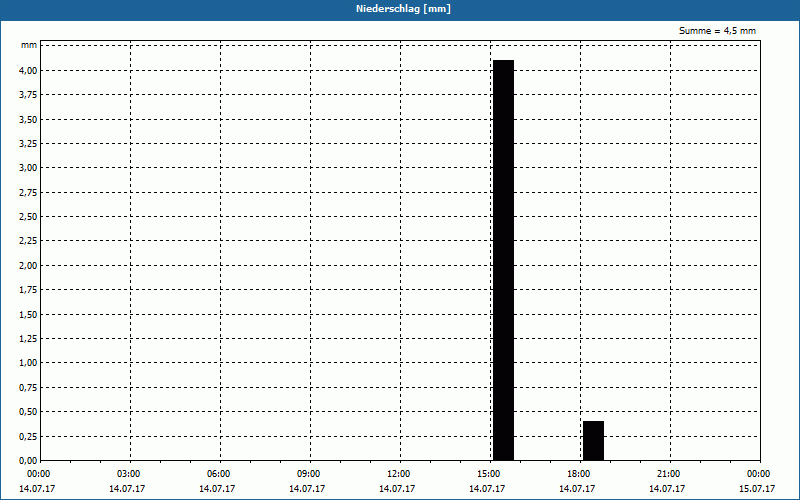
Task: Click the 15.07.17 date label
Action: tap(757, 489)
